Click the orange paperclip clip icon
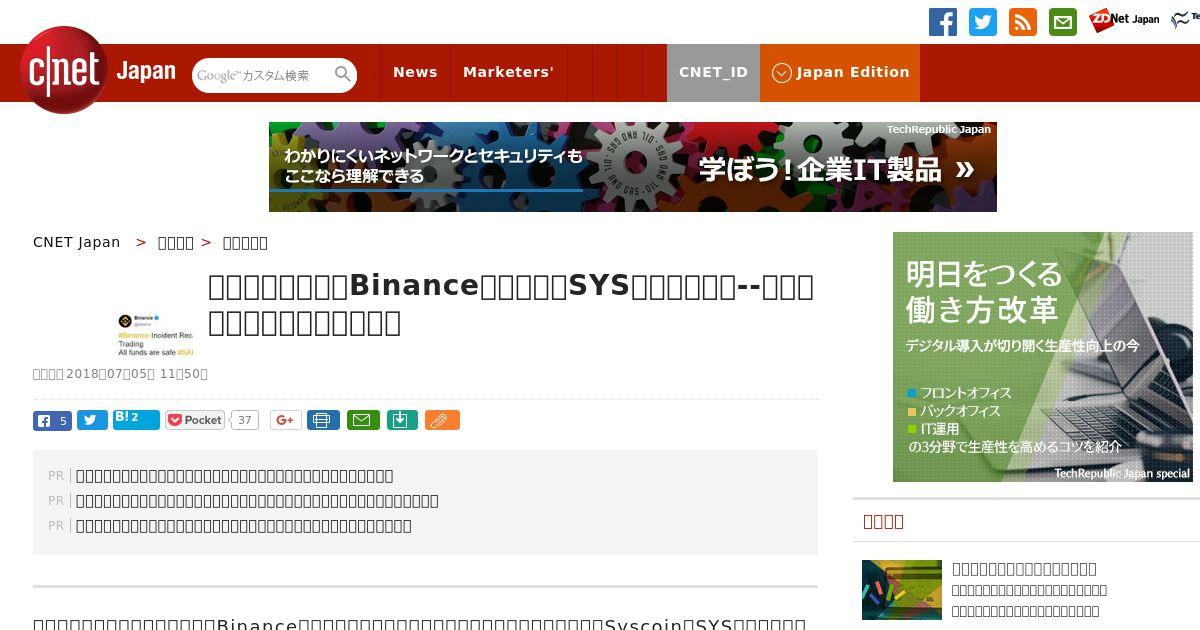Screen dimensions: 1200x630 (442, 420)
